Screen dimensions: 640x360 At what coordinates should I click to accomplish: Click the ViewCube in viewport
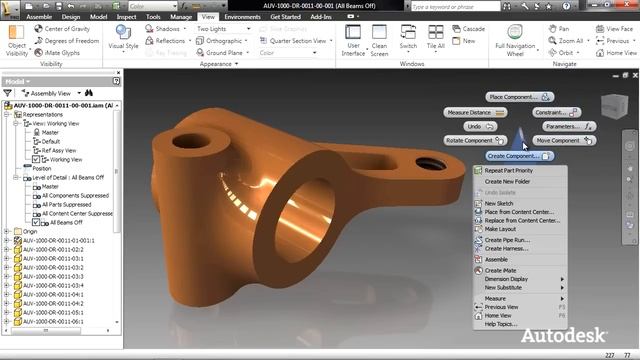614,107
